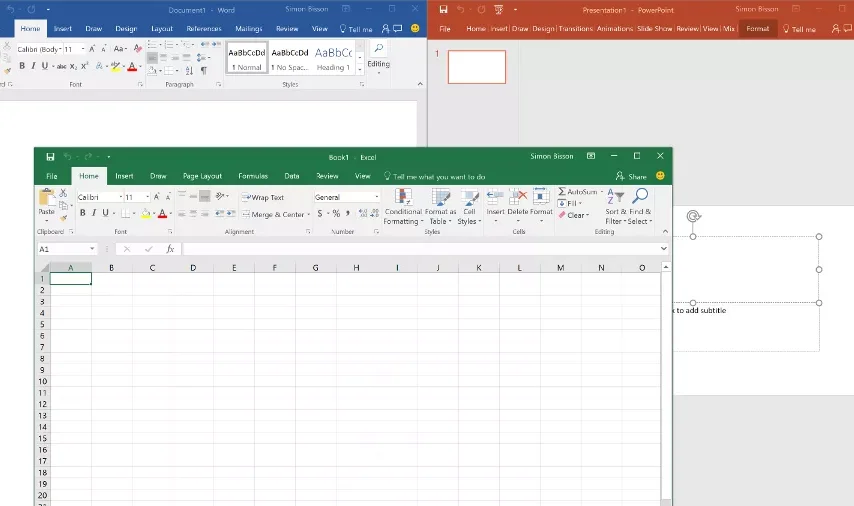The width and height of the screenshot is (854, 506).
Task: Open the Excel File tab
Action: click(52, 176)
